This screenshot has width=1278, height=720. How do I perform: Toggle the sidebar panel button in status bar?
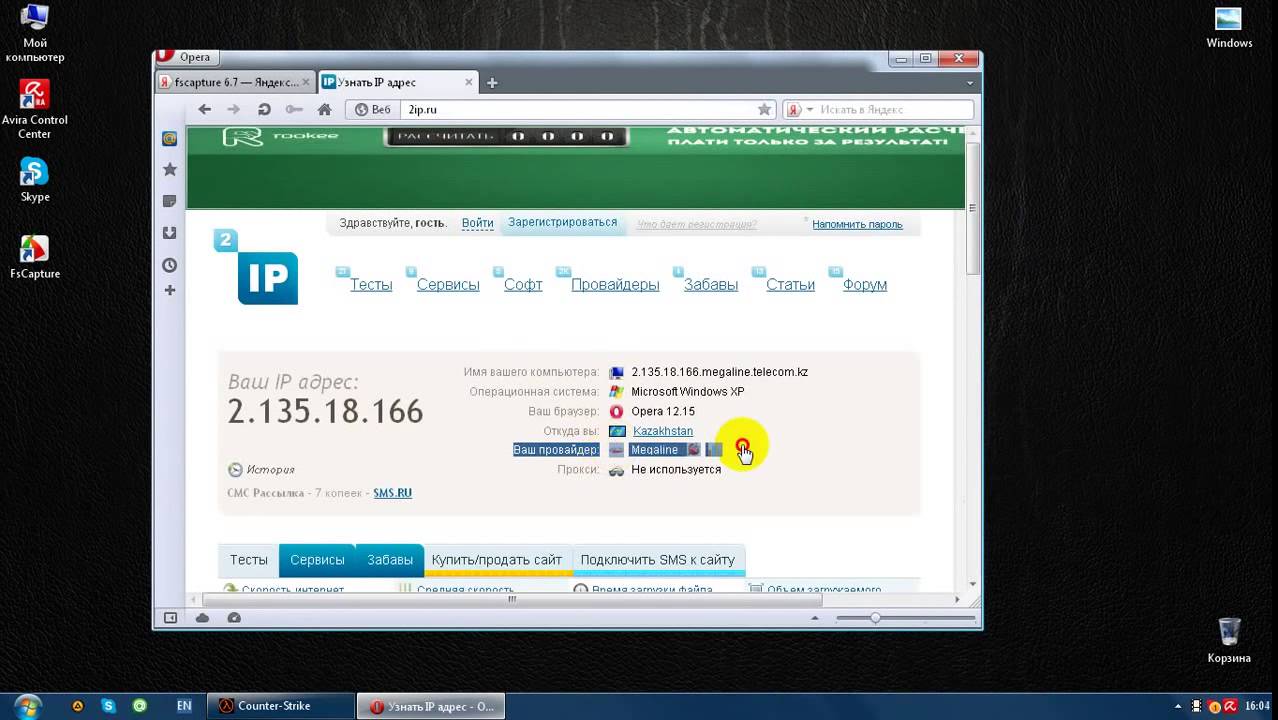170,618
